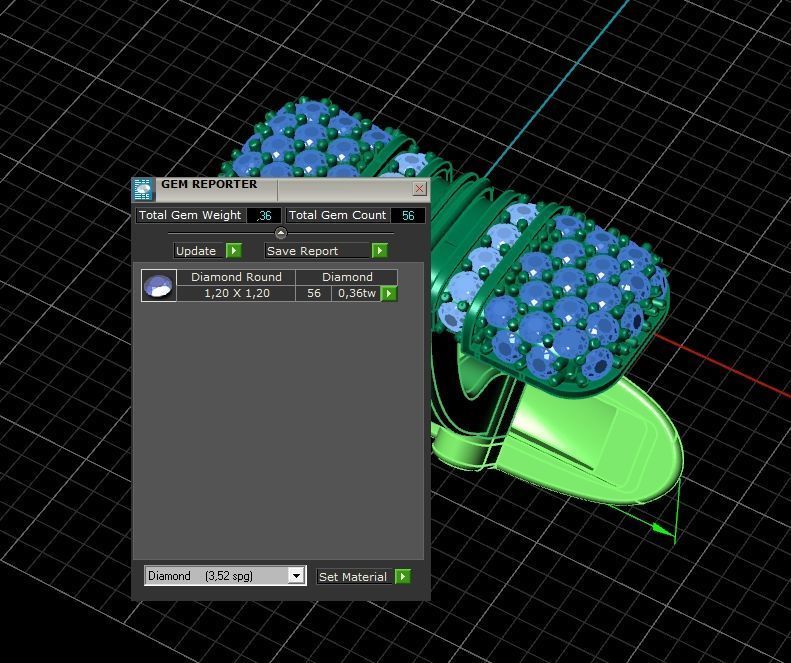The image size is (791, 663).
Task: Click the Total Gem Count value 56
Action: tap(408, 215)
